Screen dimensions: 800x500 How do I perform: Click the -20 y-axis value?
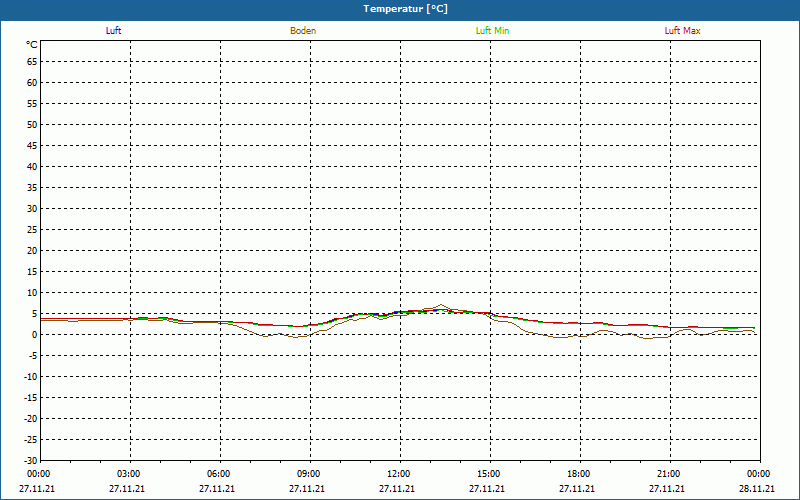tap(31, 419)
